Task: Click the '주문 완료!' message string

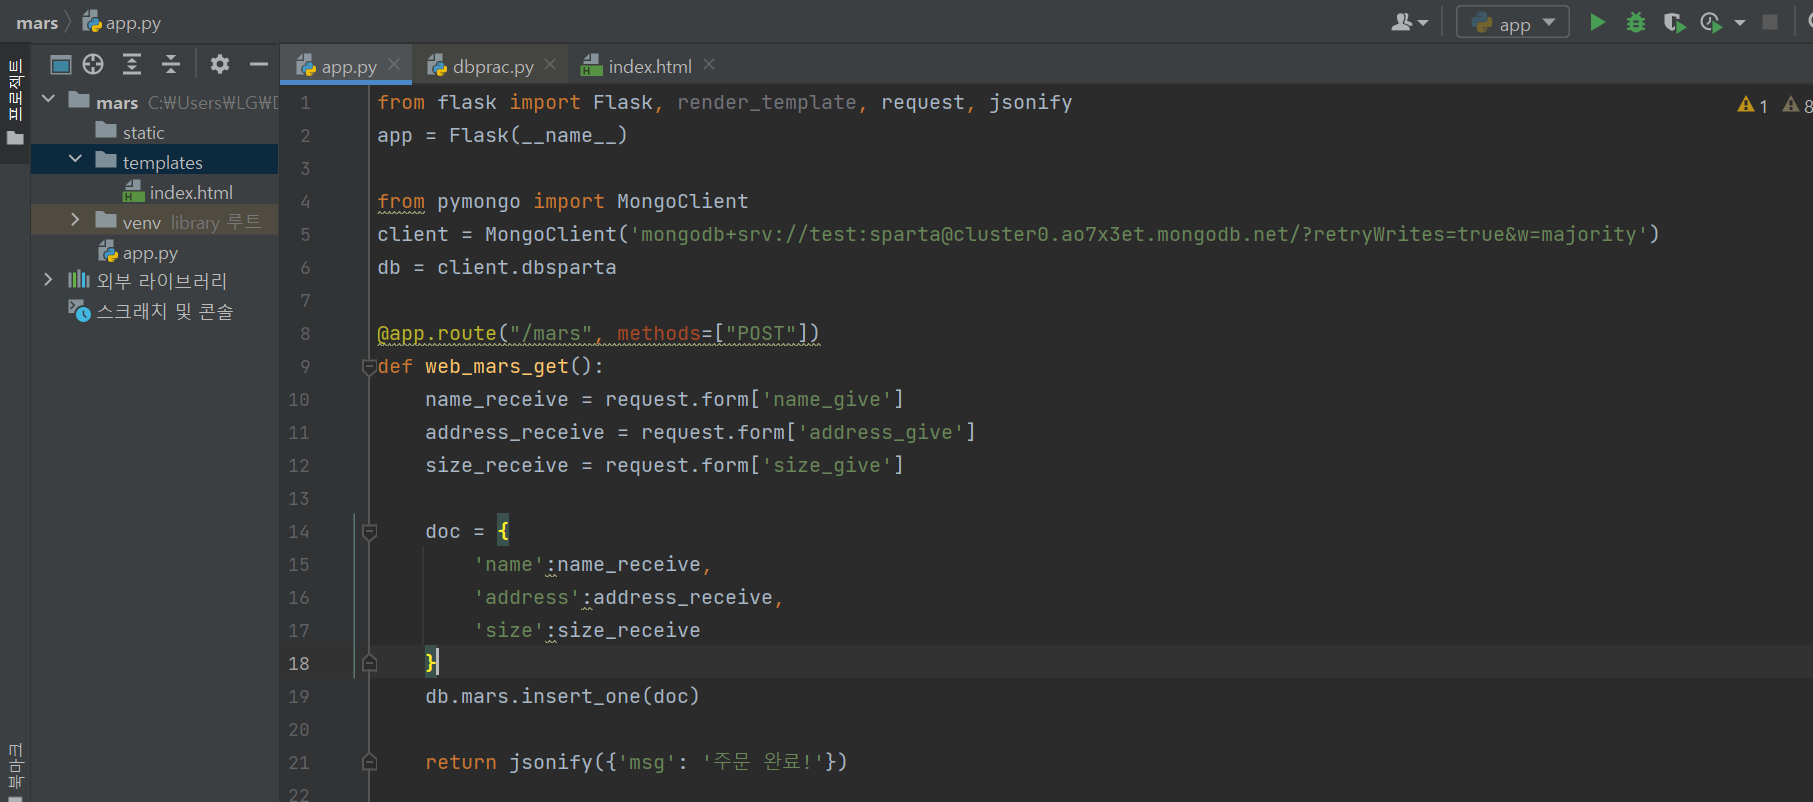Action: [763, 762]
